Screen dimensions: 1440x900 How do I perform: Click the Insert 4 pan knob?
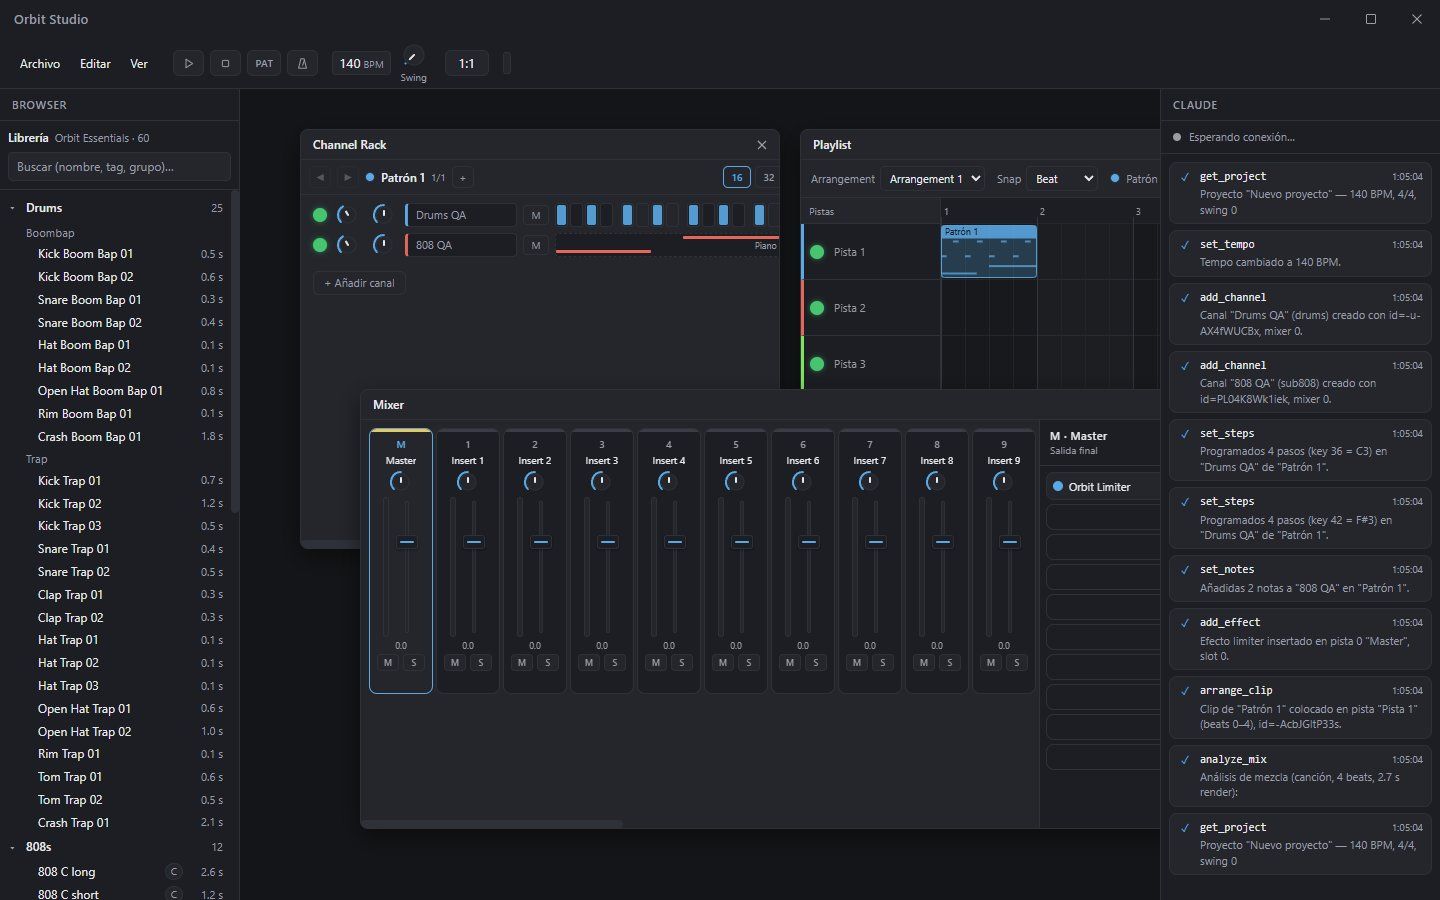pyautogui.click(x=667, y=482)
